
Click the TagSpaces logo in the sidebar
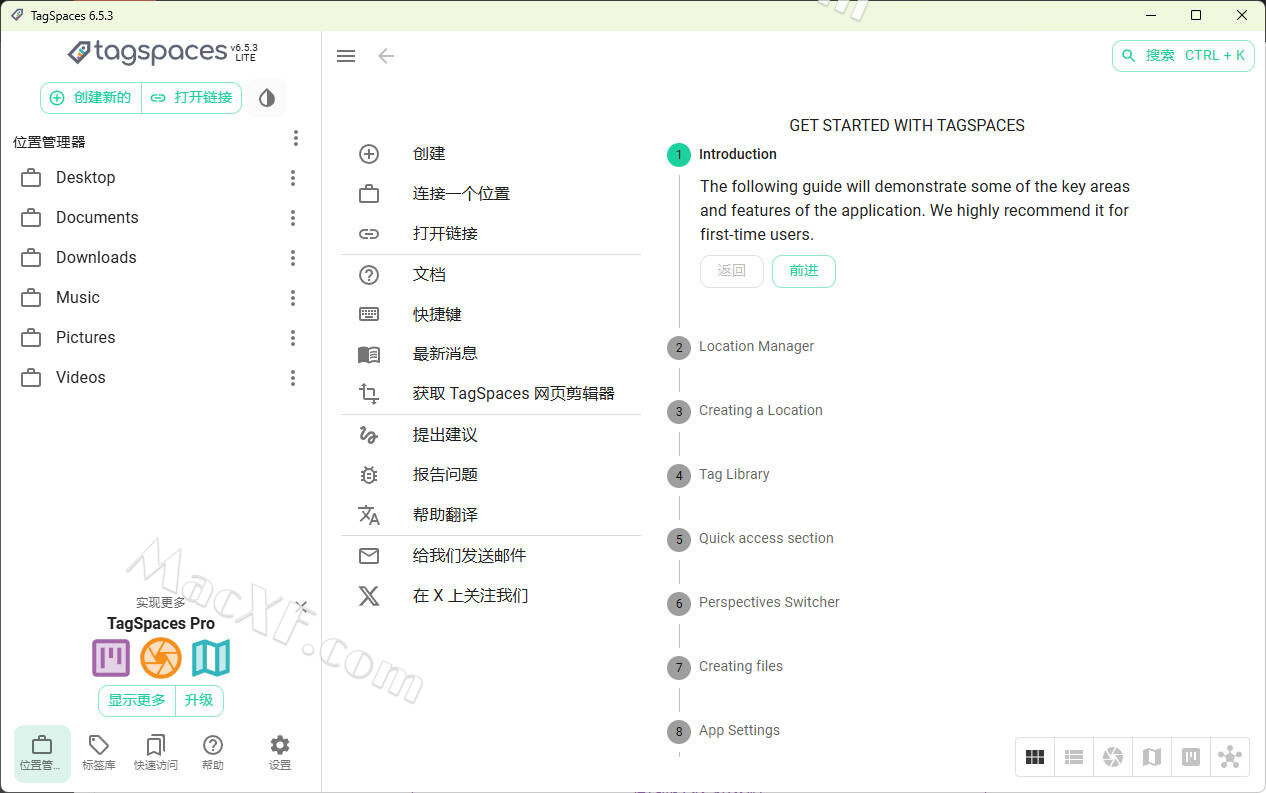(x=147, y=52)
